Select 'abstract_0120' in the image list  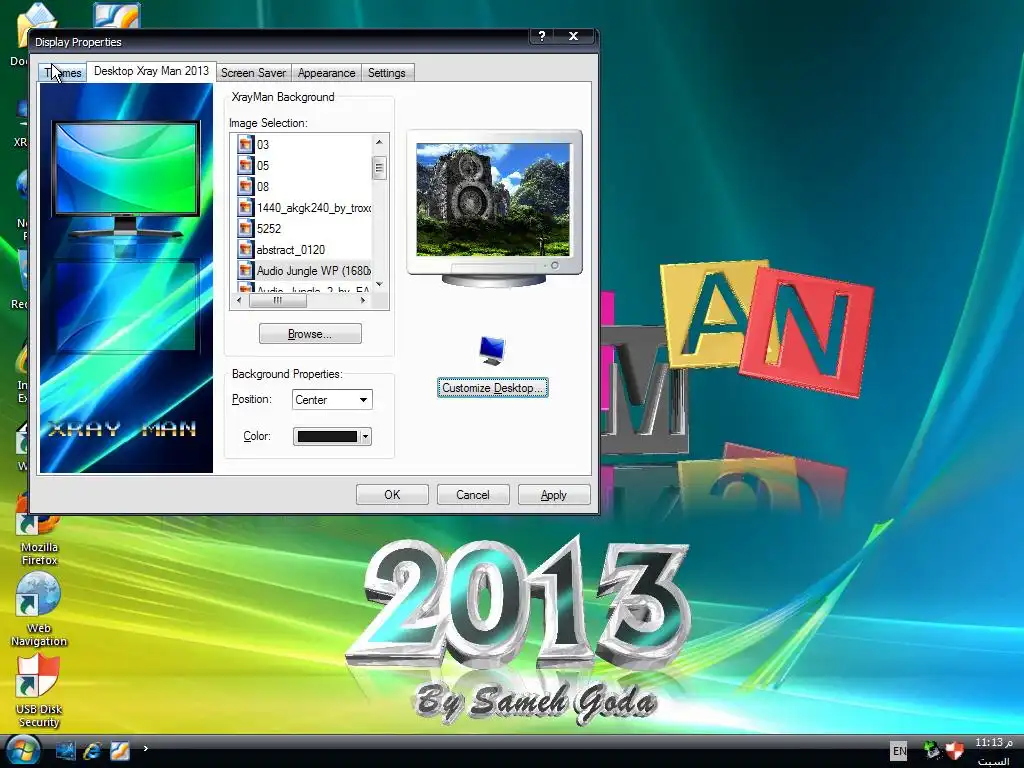(291, 249)
